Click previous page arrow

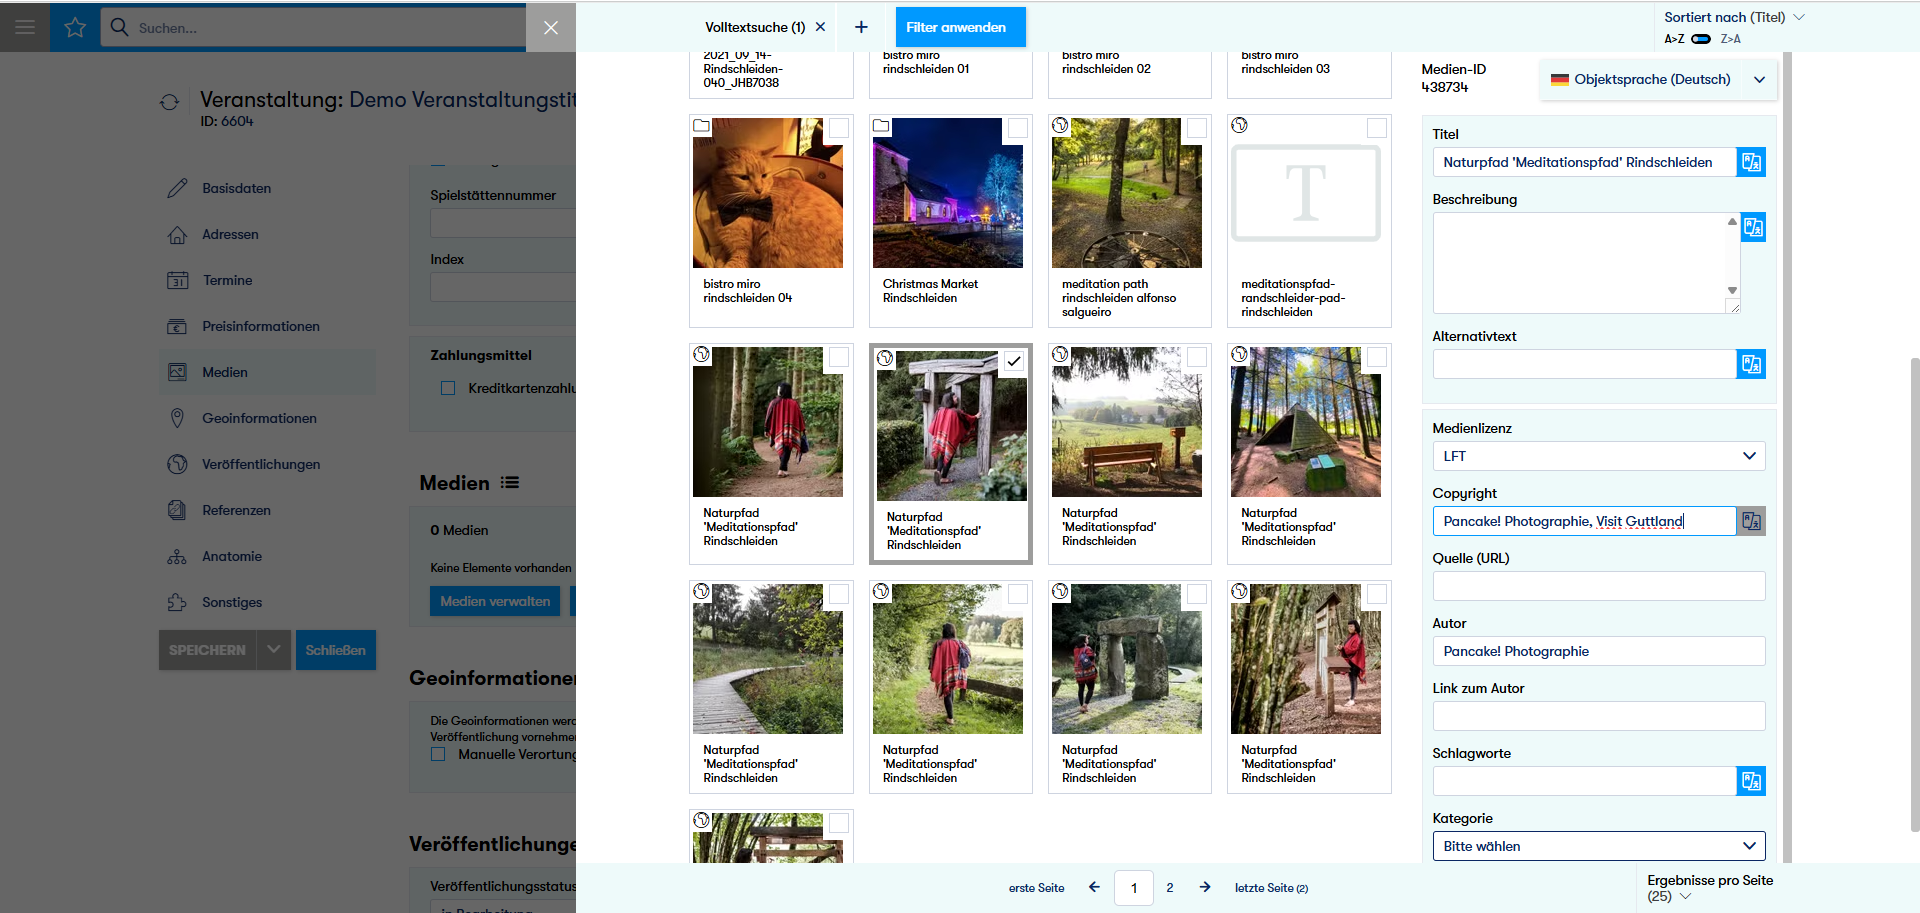tap(1094, 887)
